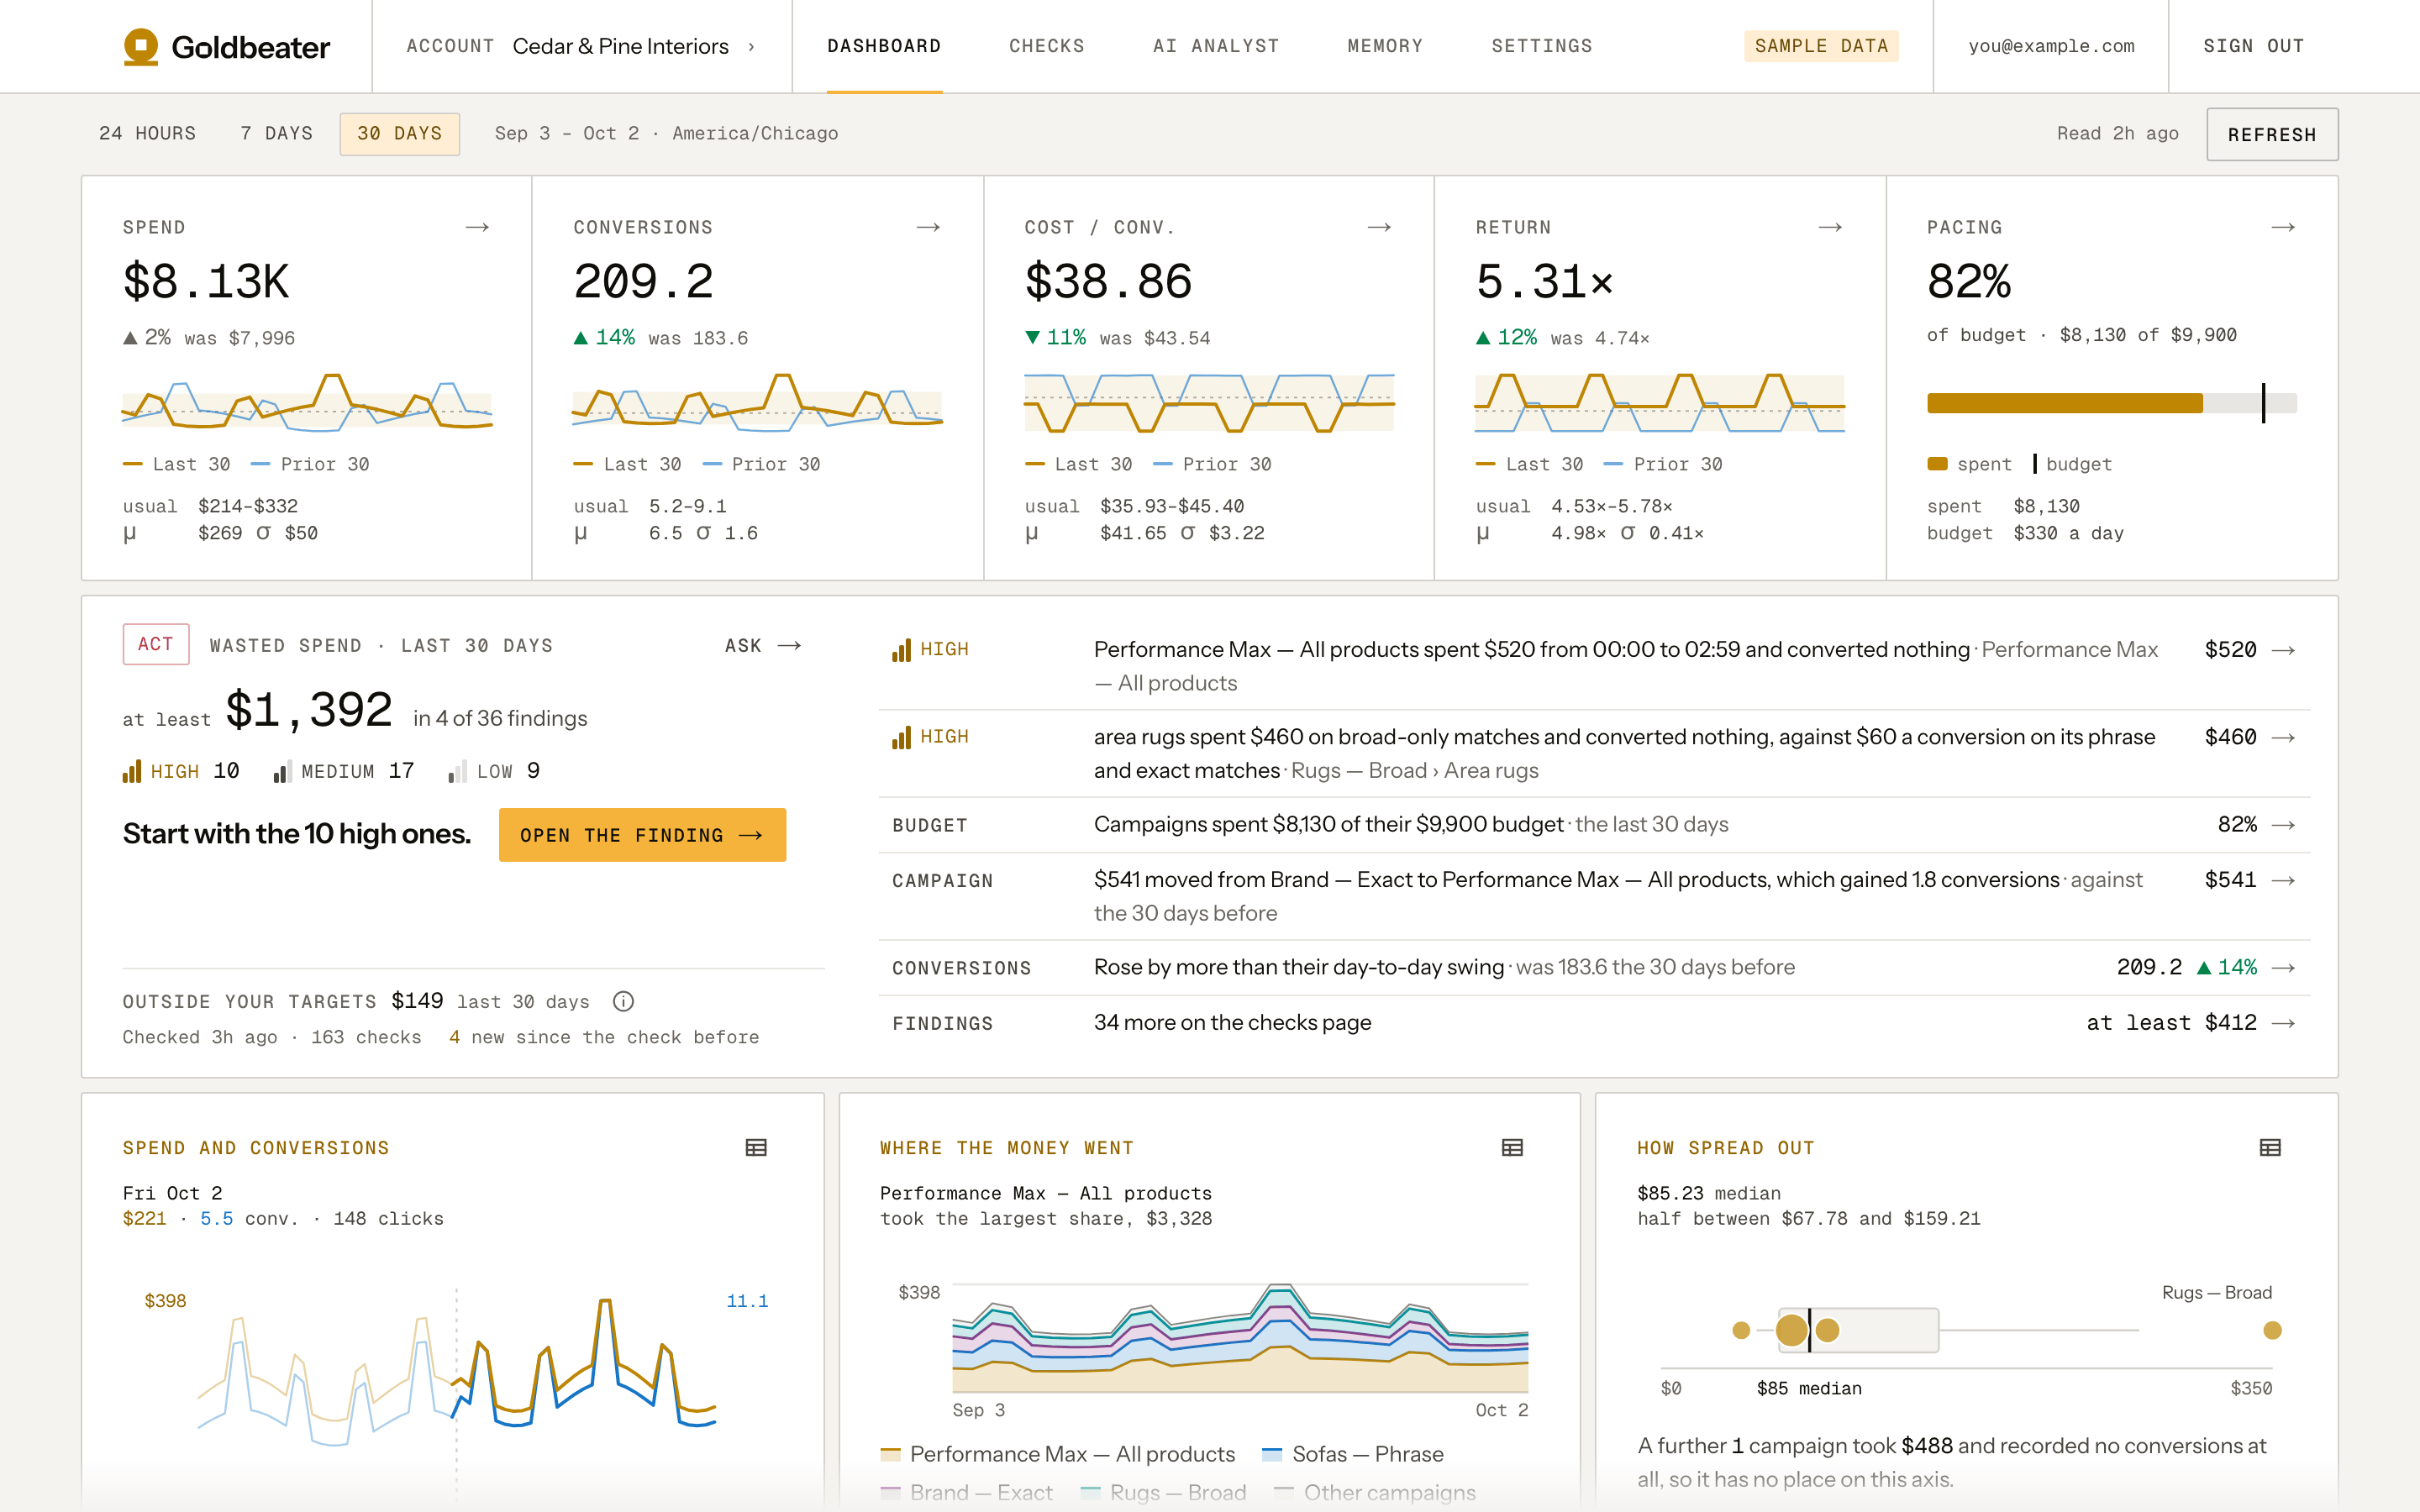
Task: Open the Campaign $541 row arrow
Action: (x=2283, y=880)
